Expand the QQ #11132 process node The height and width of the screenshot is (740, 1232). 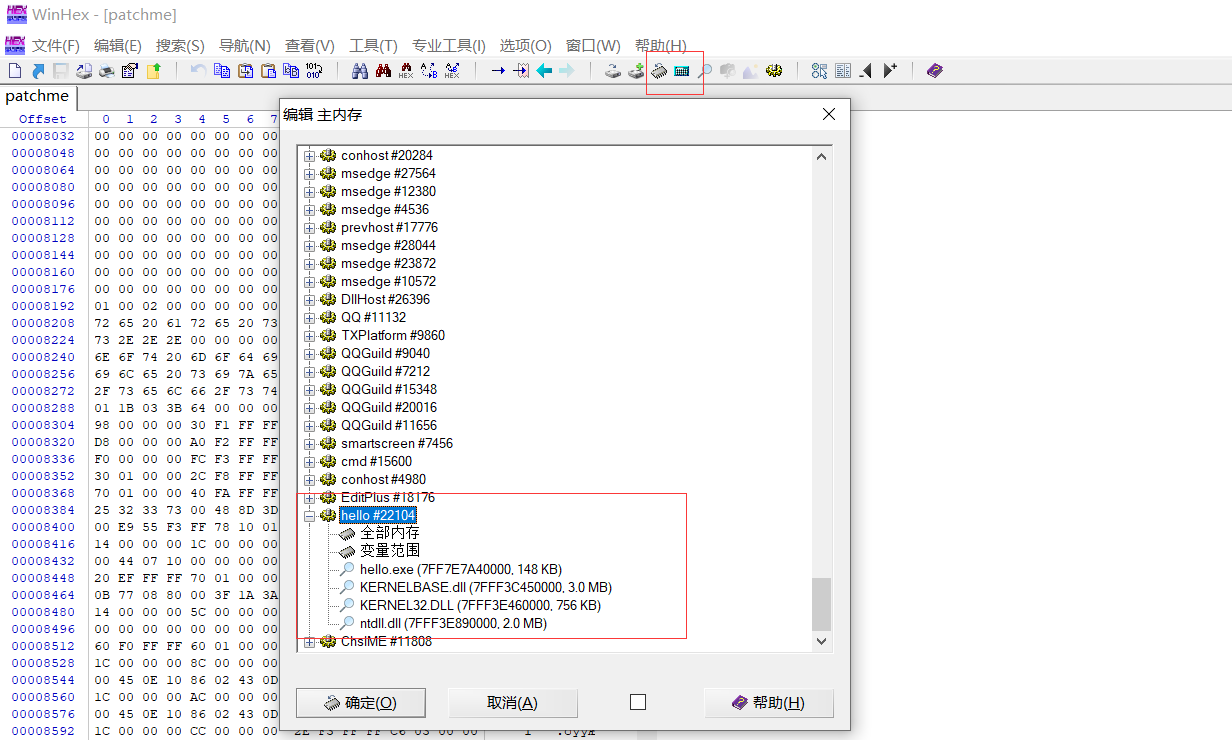(309, 318)
